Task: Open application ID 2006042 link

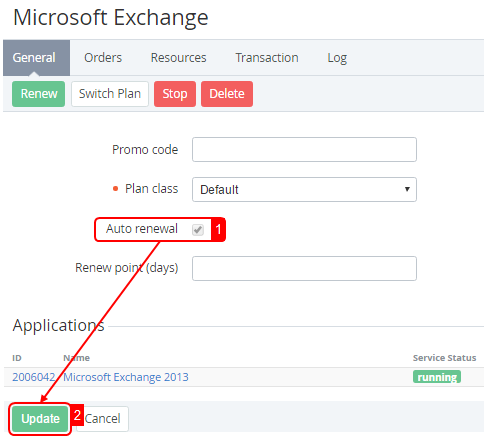Action: (34, 377)
